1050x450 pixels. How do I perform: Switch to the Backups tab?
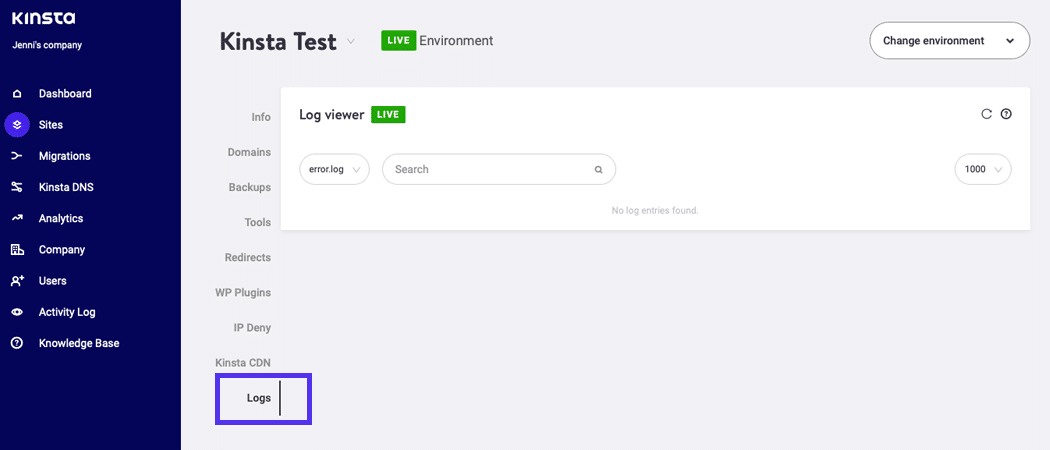coord(249,187)
